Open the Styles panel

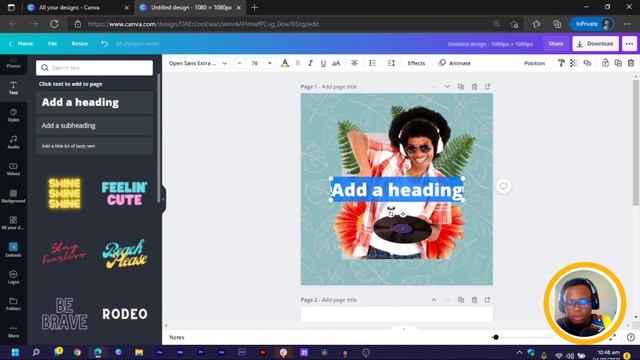13,115
